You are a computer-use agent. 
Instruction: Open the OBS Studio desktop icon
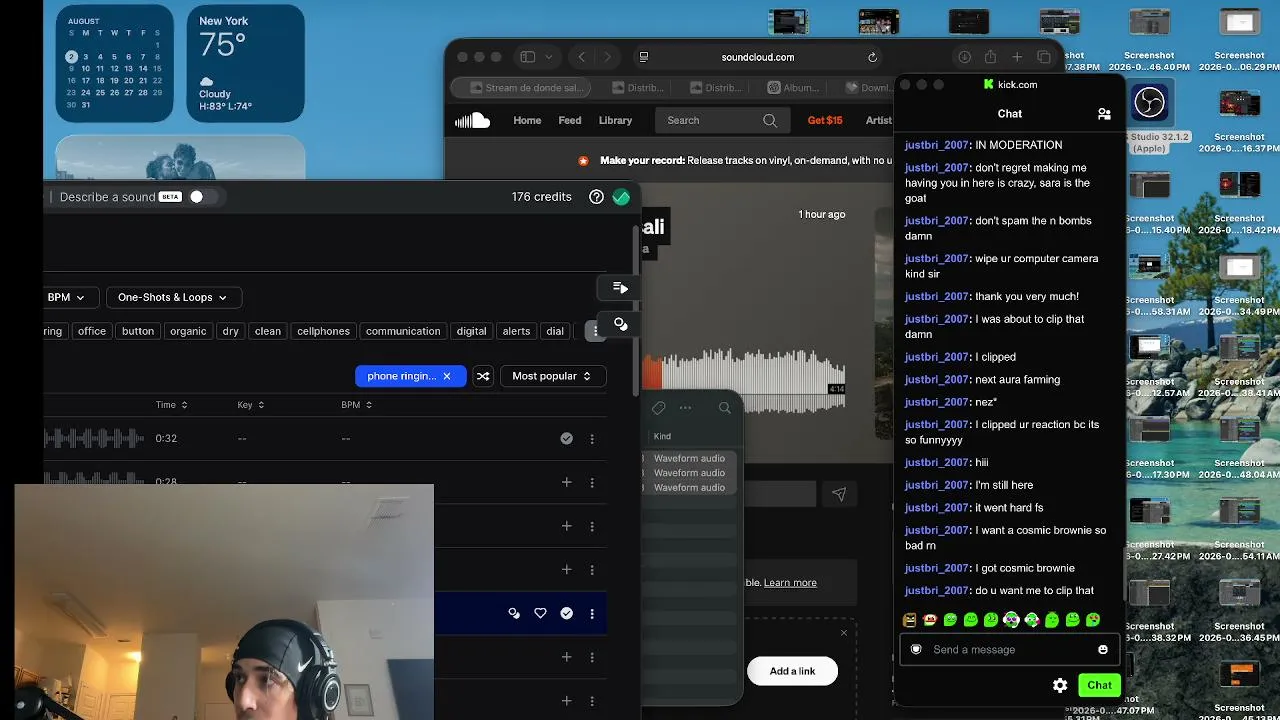coord(1149,103)
